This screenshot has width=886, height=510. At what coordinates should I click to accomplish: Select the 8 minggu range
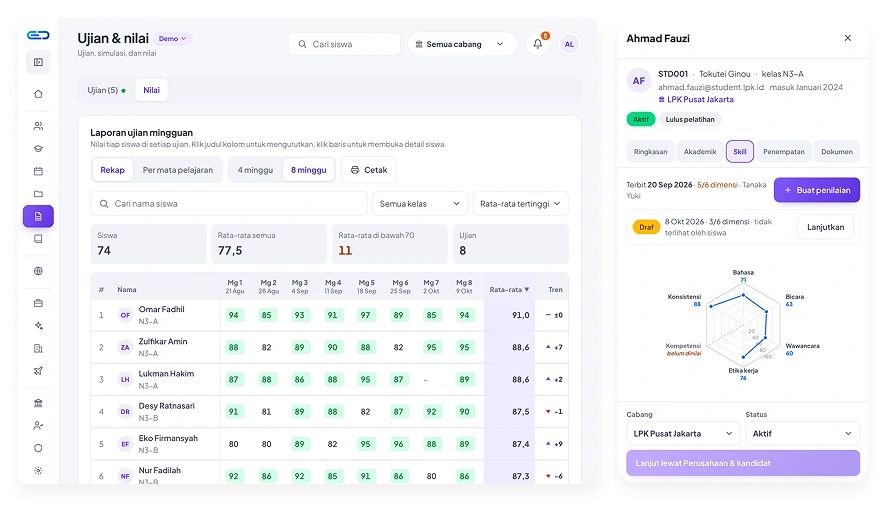309,170
